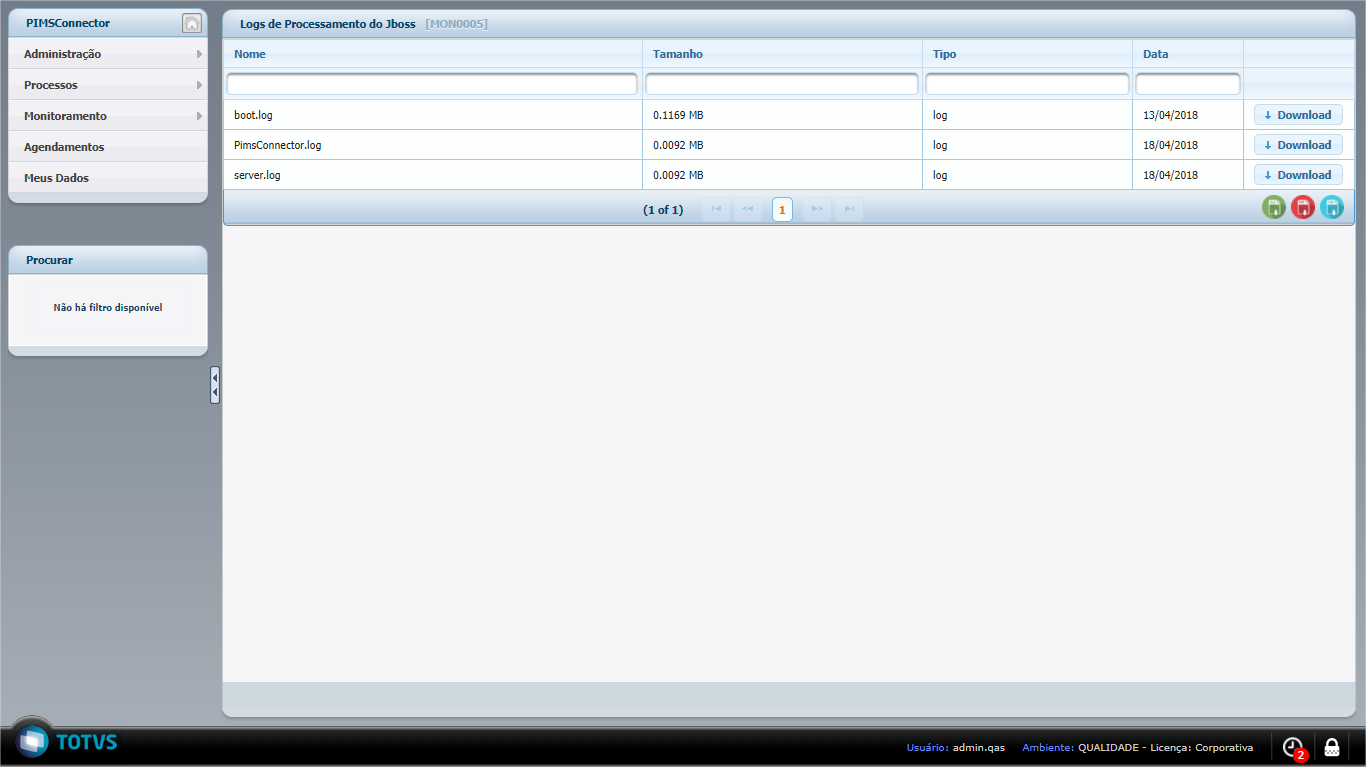Go to the next page of the log table
The image size is (1366, 767).
(817, 209)
